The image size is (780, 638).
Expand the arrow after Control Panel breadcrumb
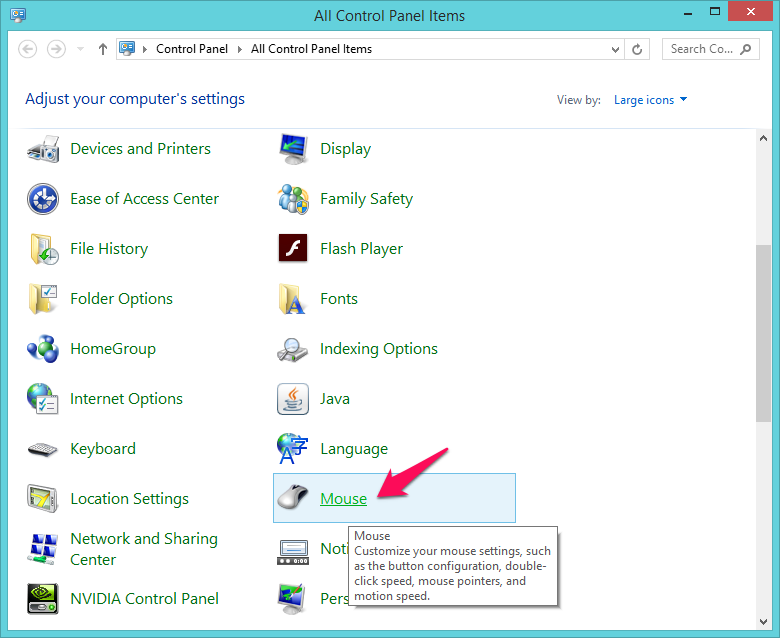tap(240, 49)
